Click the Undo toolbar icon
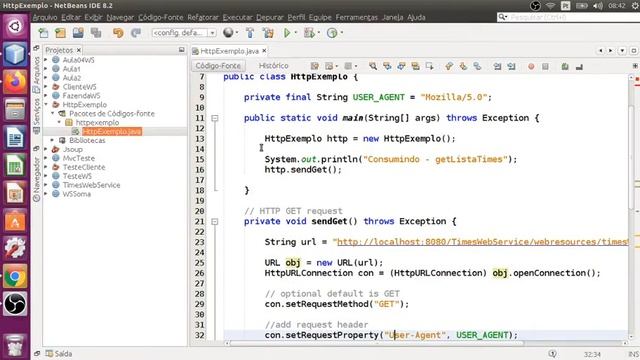The image size is (640, 360). click(118, 33)
